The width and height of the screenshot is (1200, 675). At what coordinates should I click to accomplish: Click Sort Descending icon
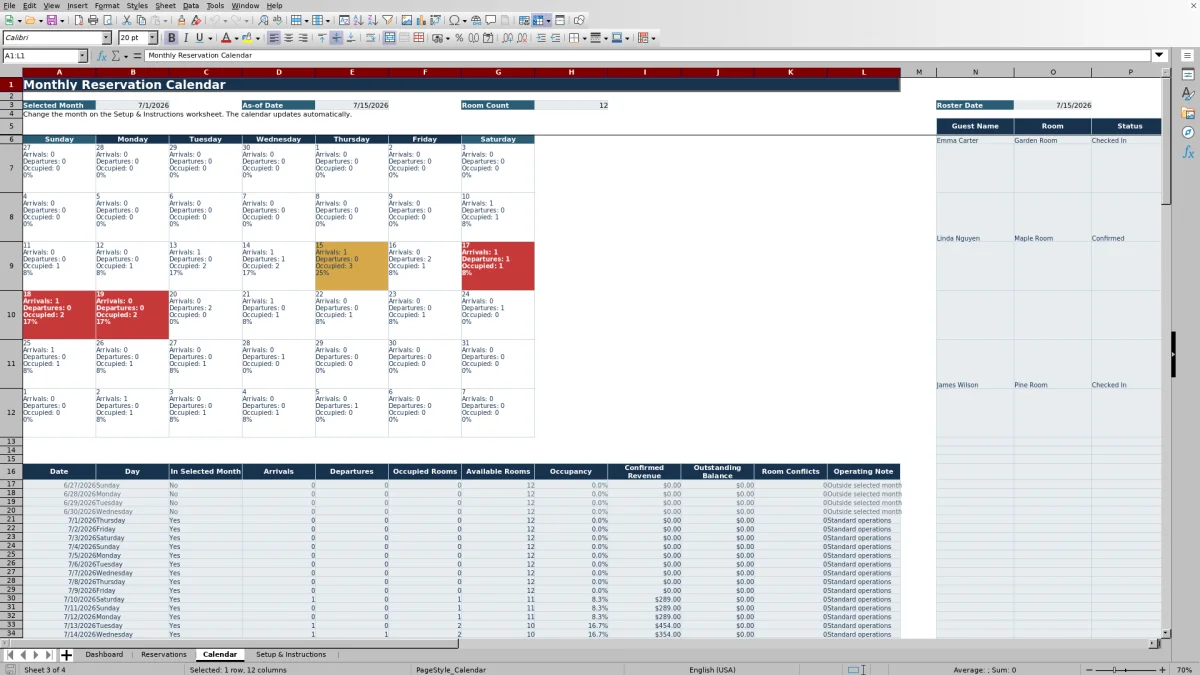click(x=372, y=20)
